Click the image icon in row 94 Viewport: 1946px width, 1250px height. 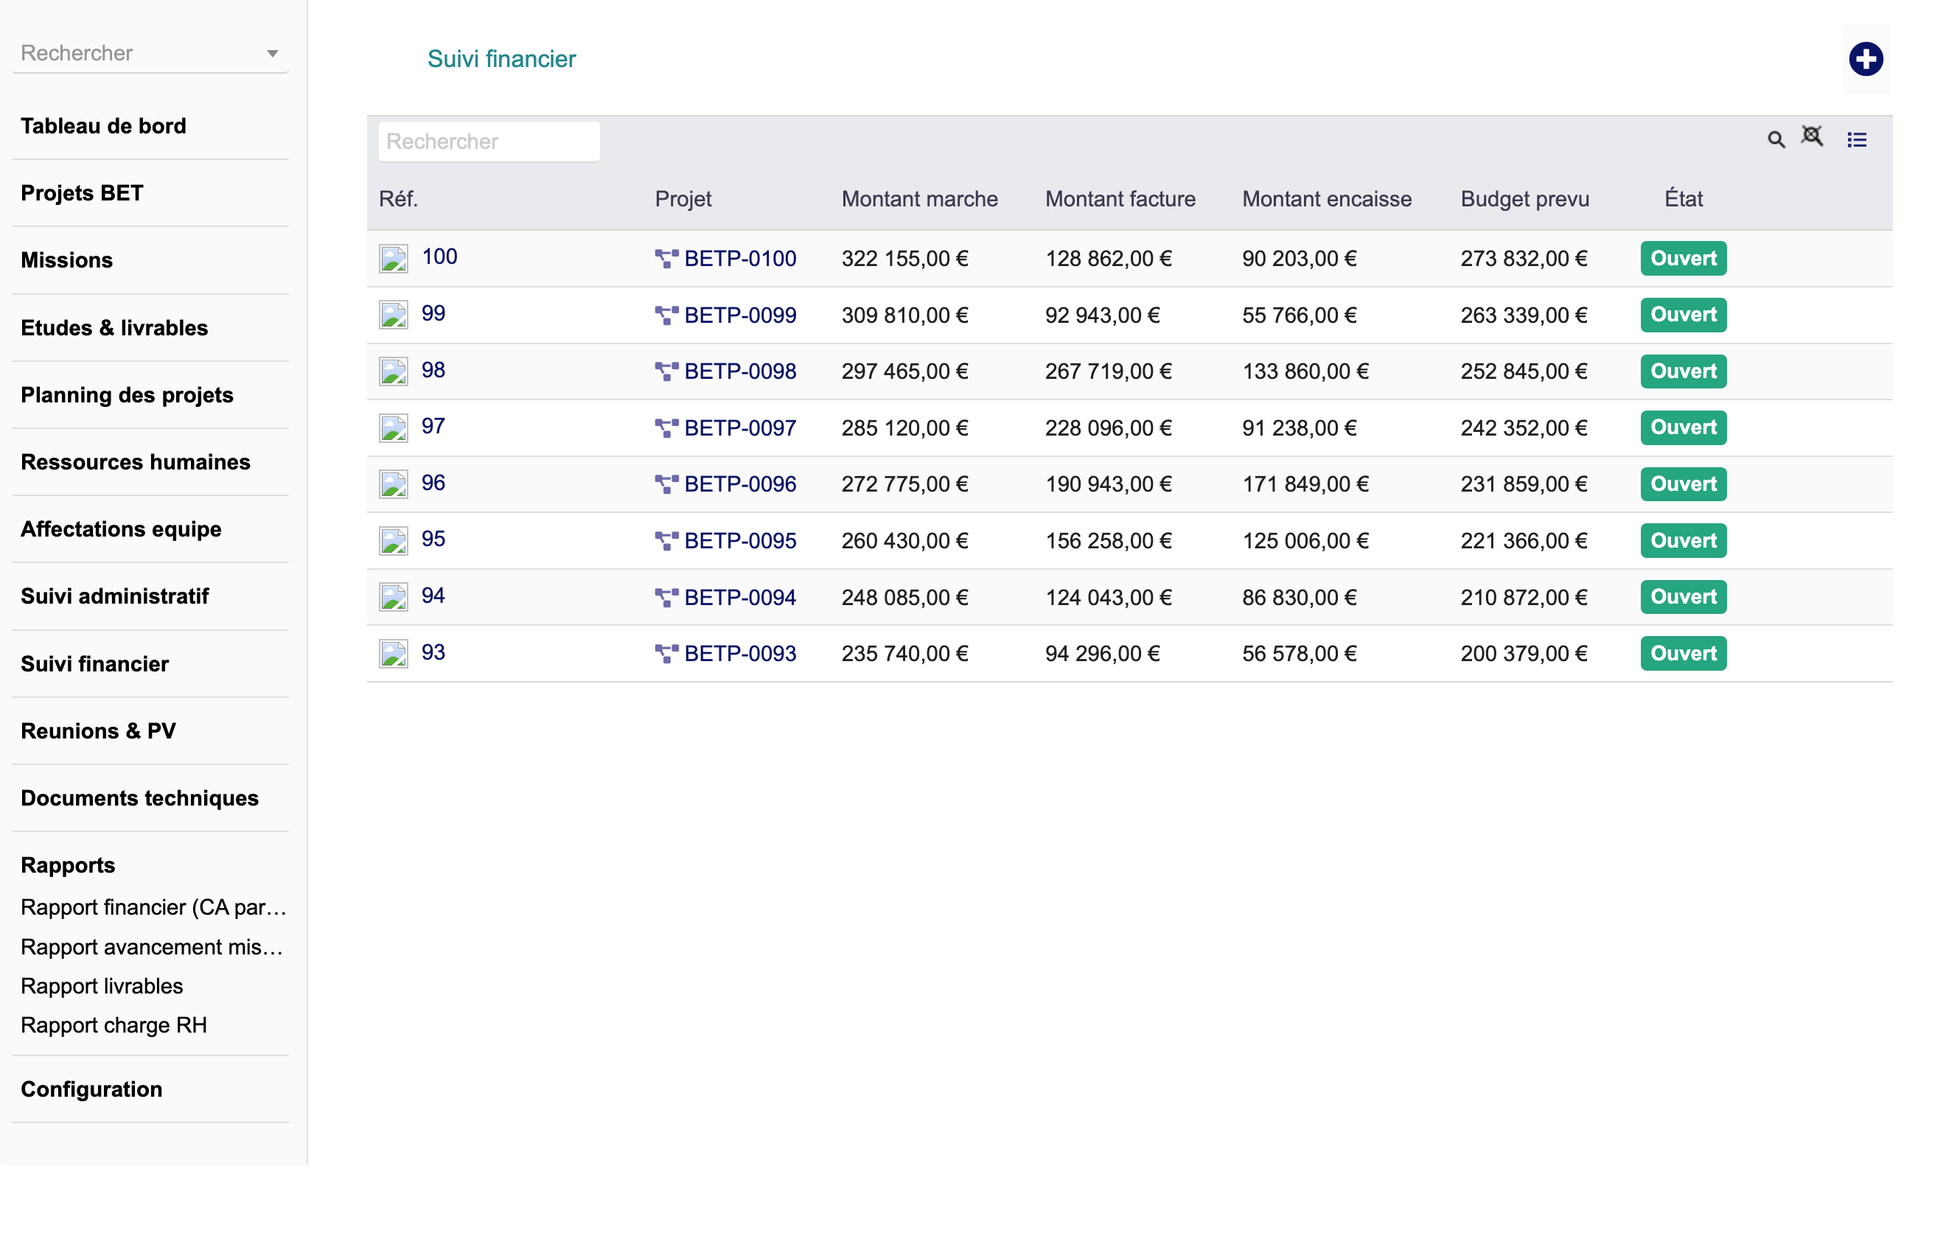[393, 598]
